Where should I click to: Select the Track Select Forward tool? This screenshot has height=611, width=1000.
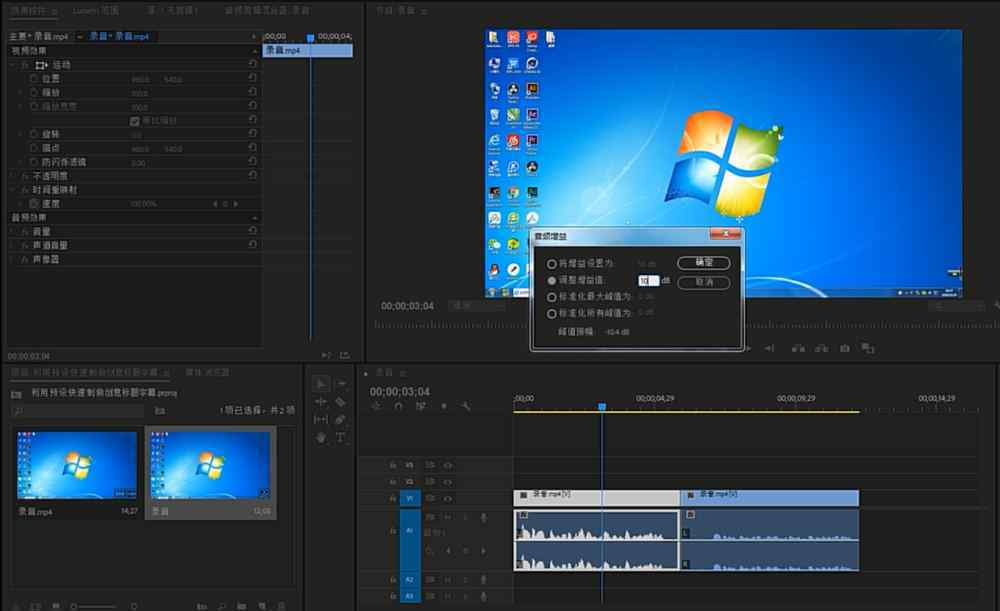[x=341, y=383]
